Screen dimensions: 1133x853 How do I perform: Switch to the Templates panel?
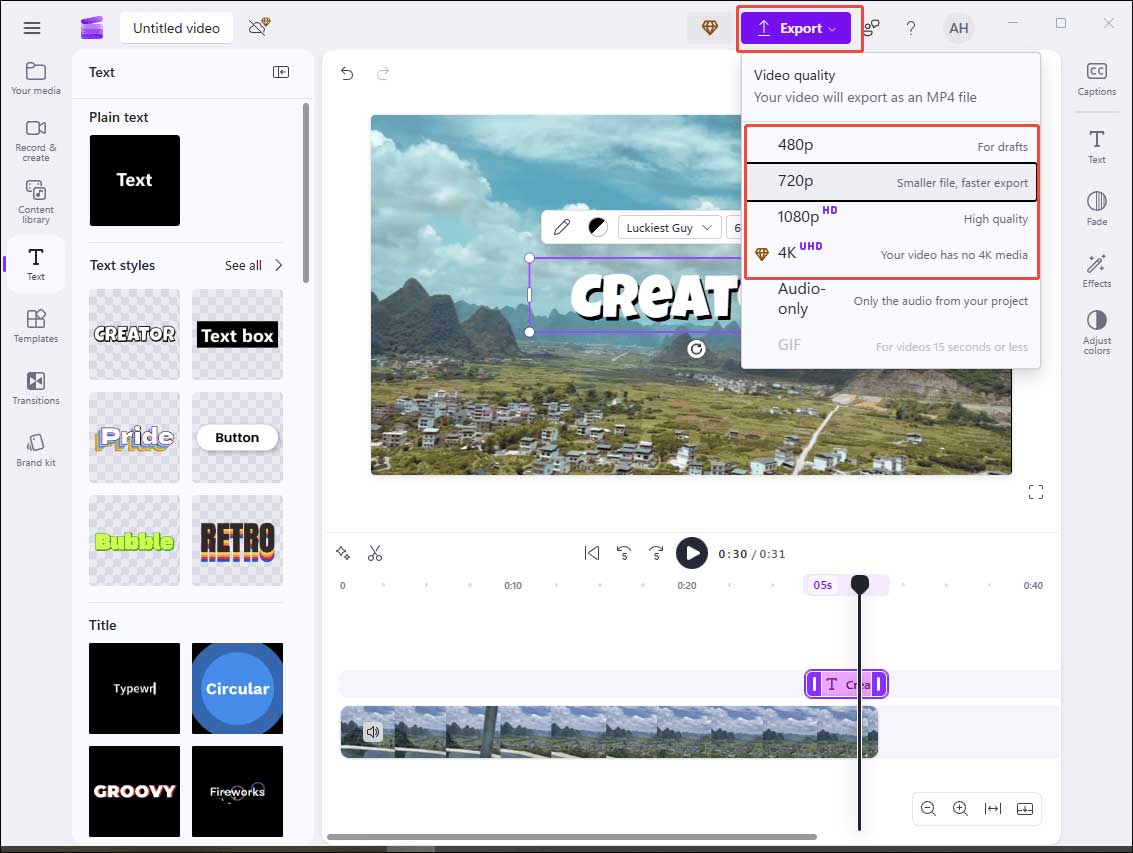[35, 325]
